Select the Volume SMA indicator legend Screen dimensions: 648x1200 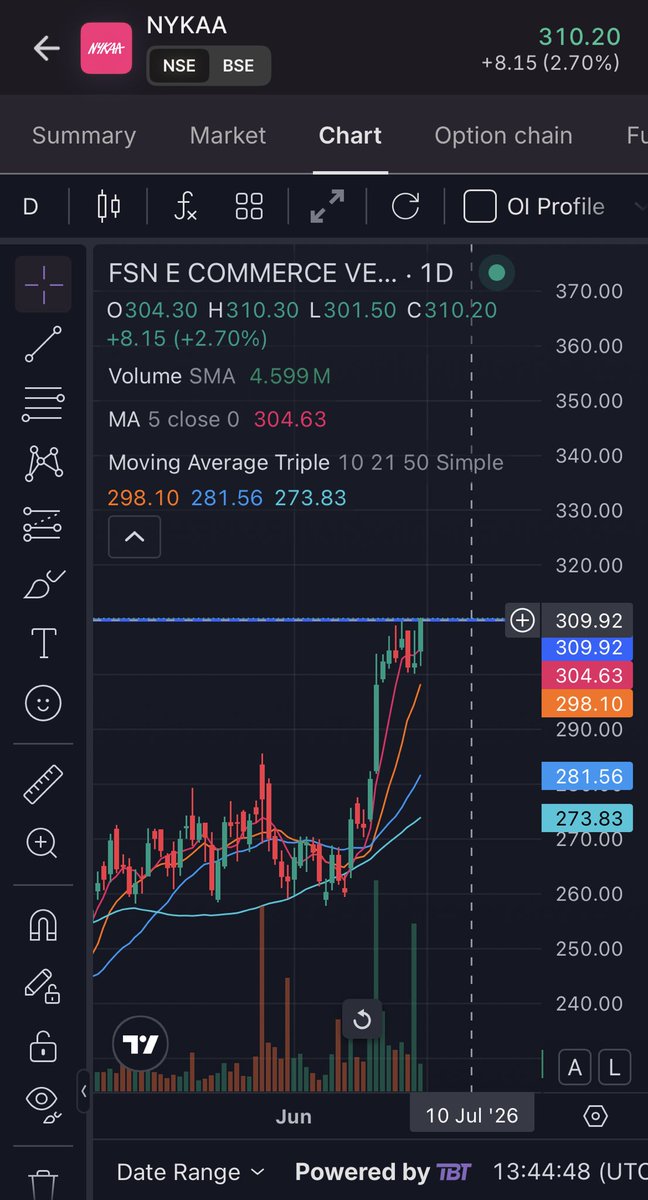click(219, 376)
